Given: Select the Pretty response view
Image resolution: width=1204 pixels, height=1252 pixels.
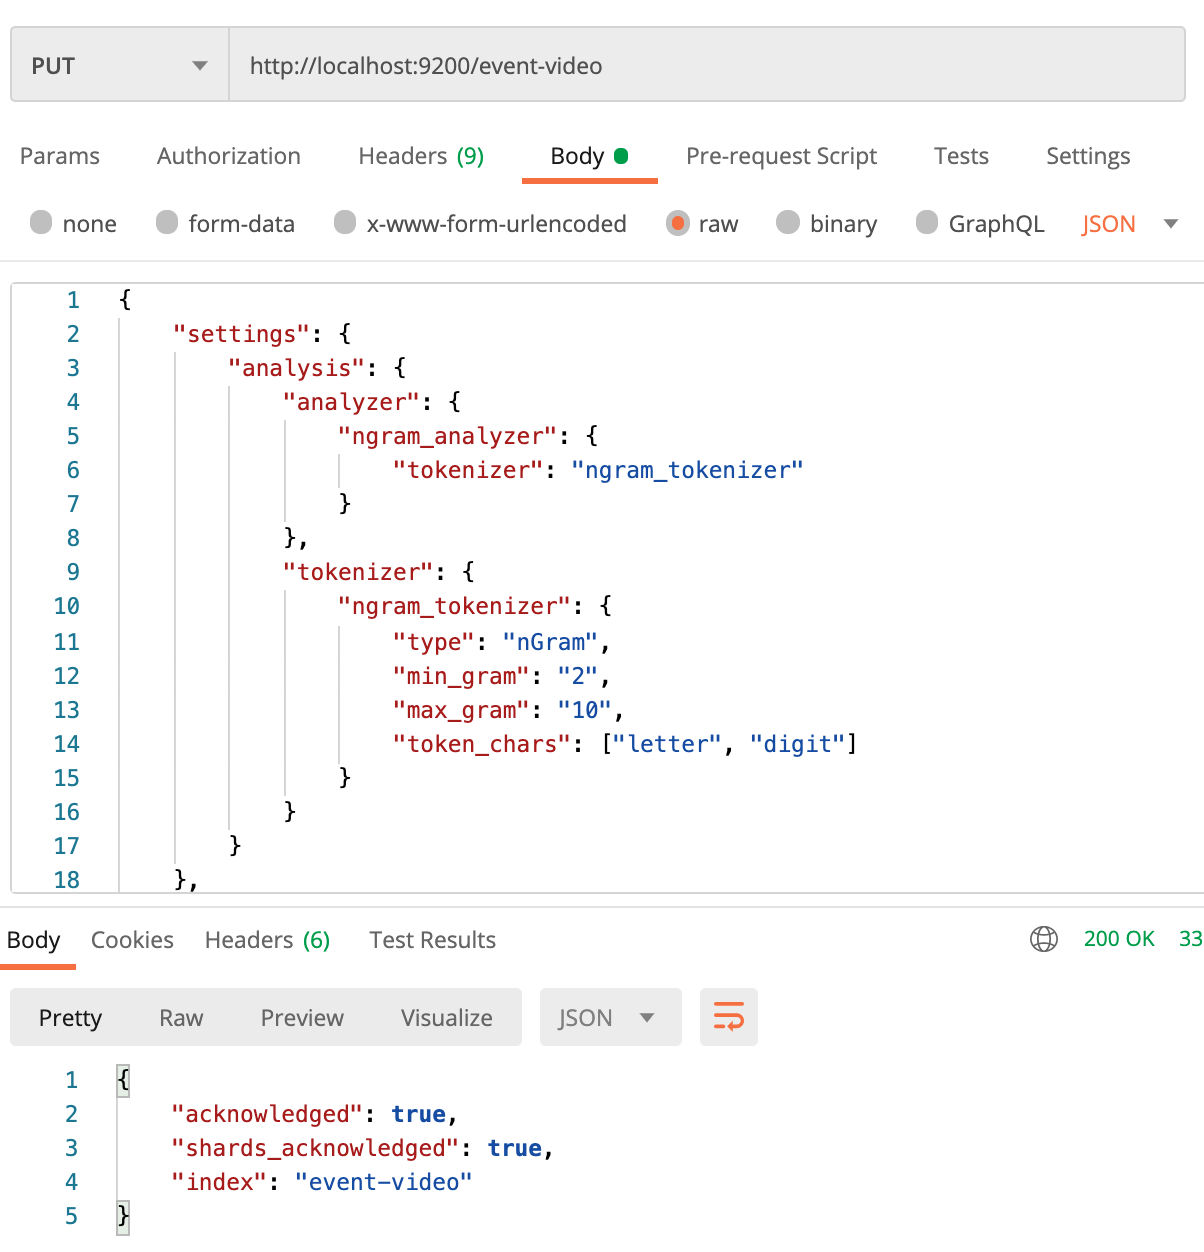Looking at the screenshot, I should pos(70,1018).
